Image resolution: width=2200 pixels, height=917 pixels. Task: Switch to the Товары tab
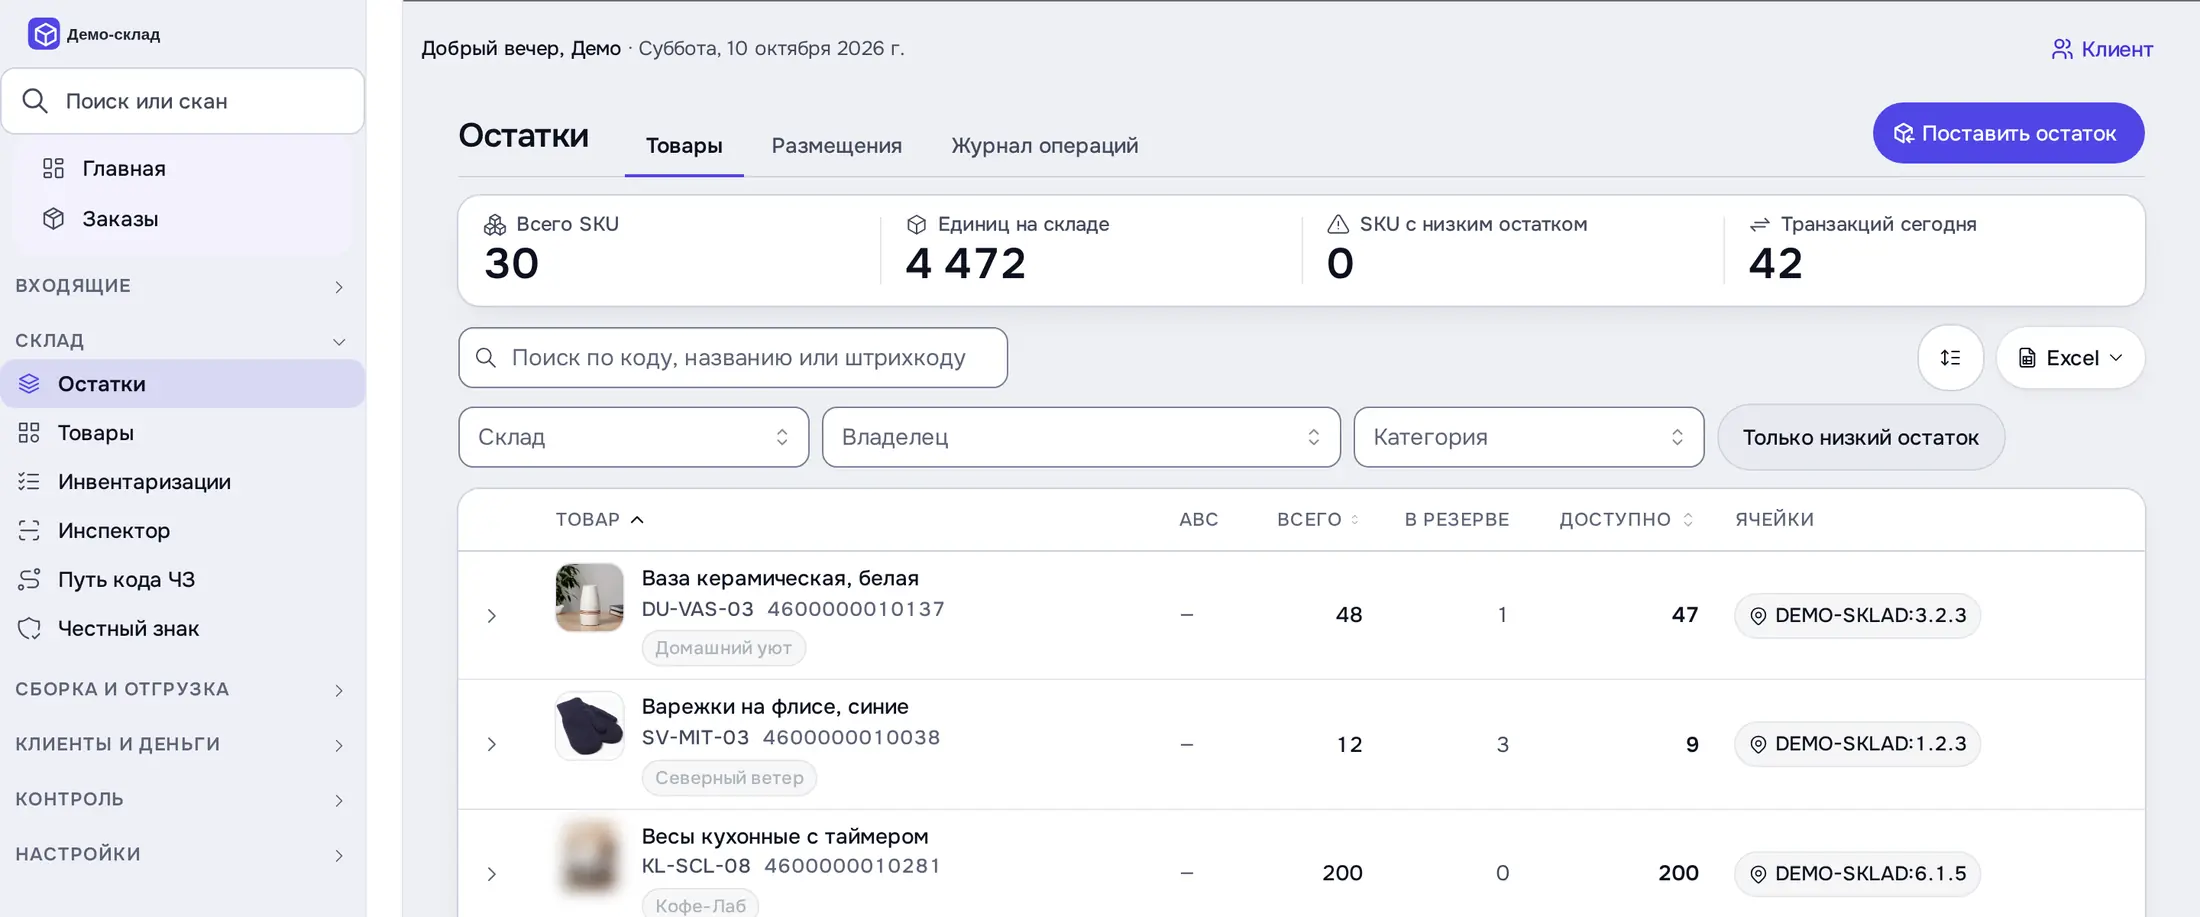684,146
